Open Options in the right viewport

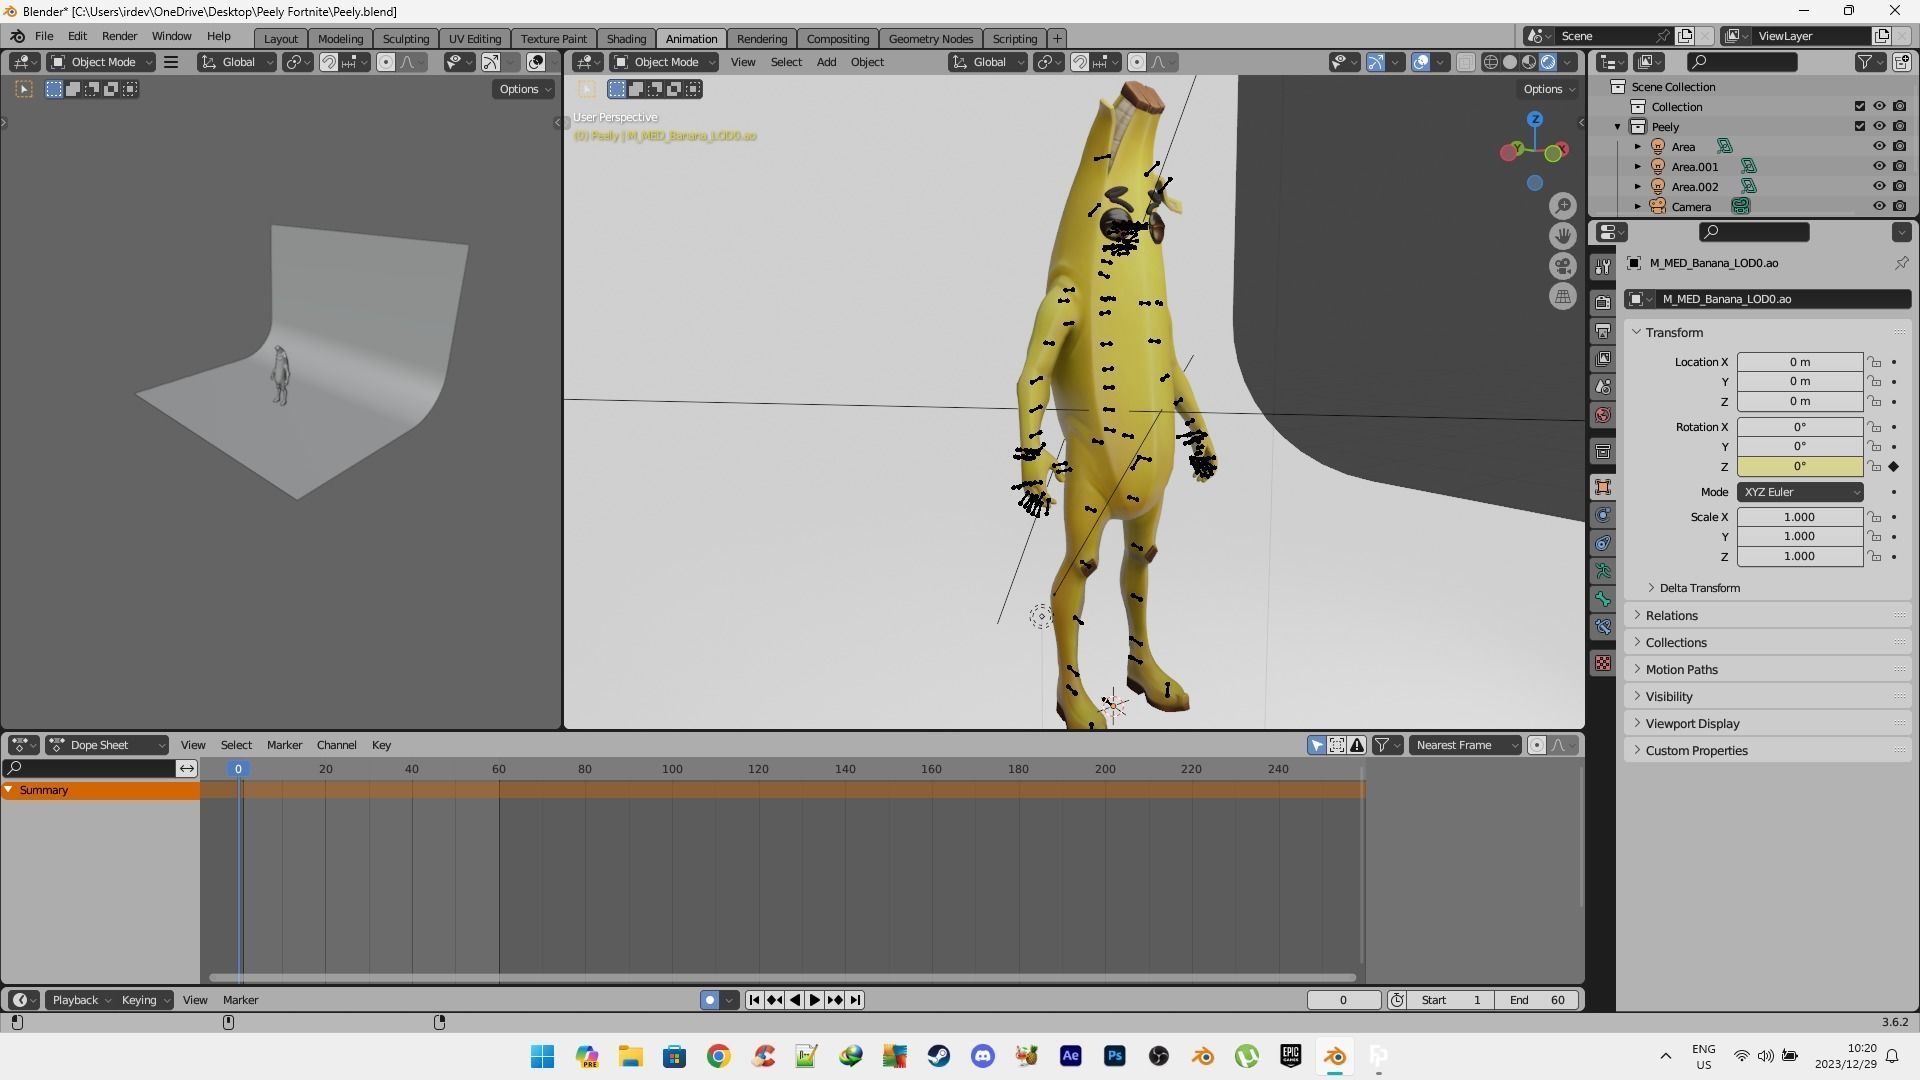click(x=1549, y=89)
